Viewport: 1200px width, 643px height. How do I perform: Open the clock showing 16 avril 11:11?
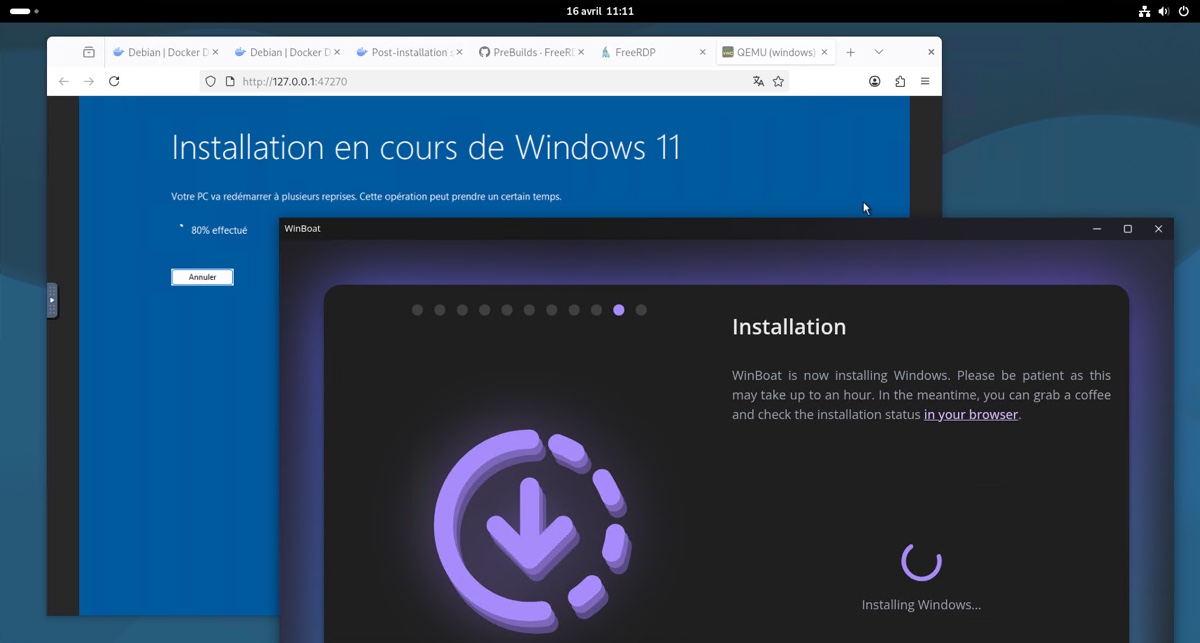click(x=600, y=11)
